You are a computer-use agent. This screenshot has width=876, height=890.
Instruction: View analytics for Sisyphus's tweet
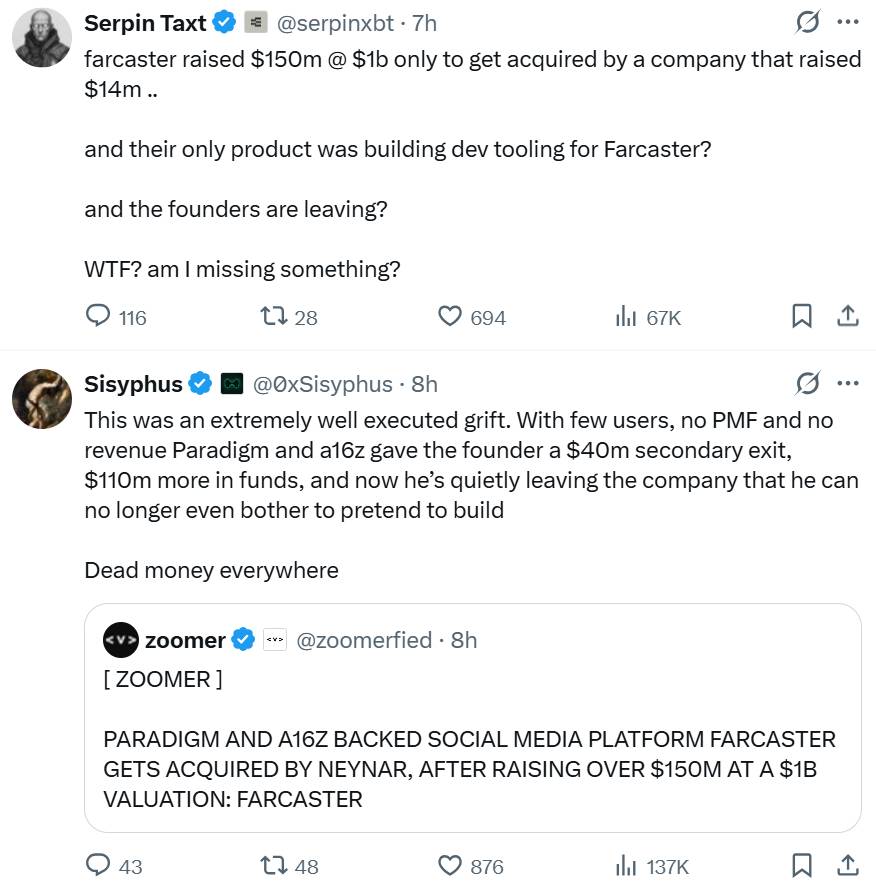(627, 865)
